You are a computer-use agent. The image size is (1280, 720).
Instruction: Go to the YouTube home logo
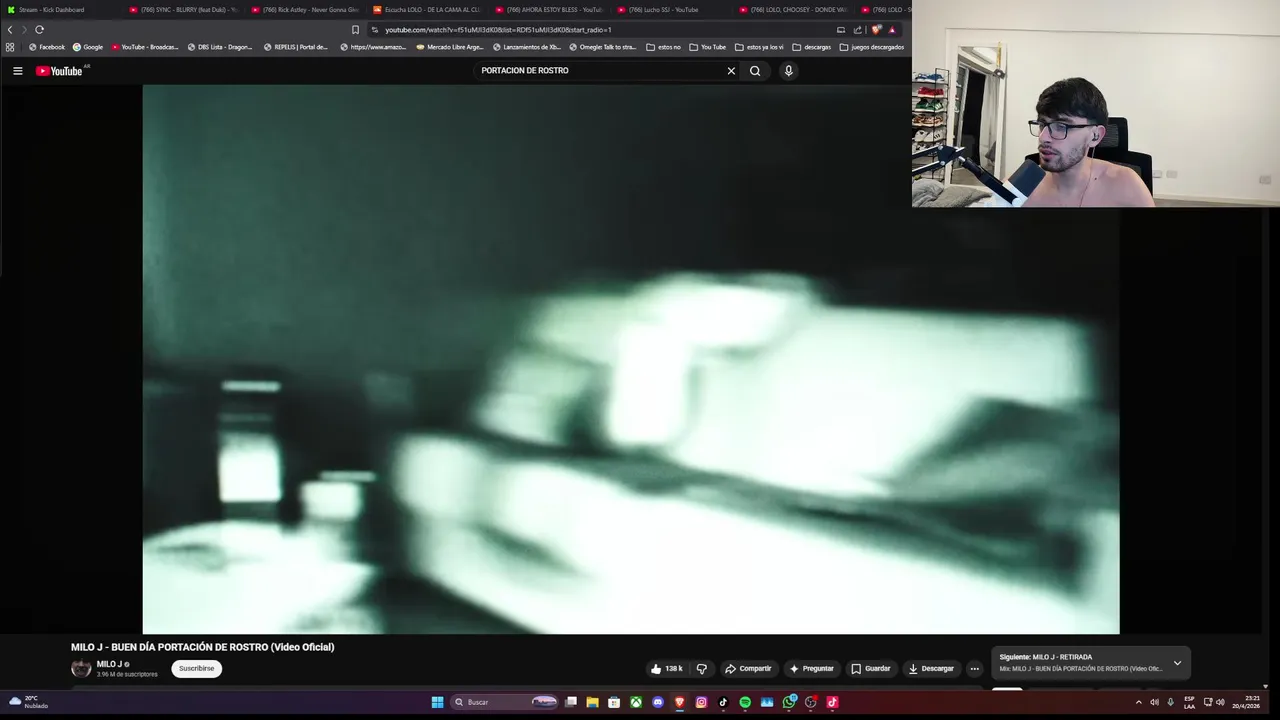point(59,71)
